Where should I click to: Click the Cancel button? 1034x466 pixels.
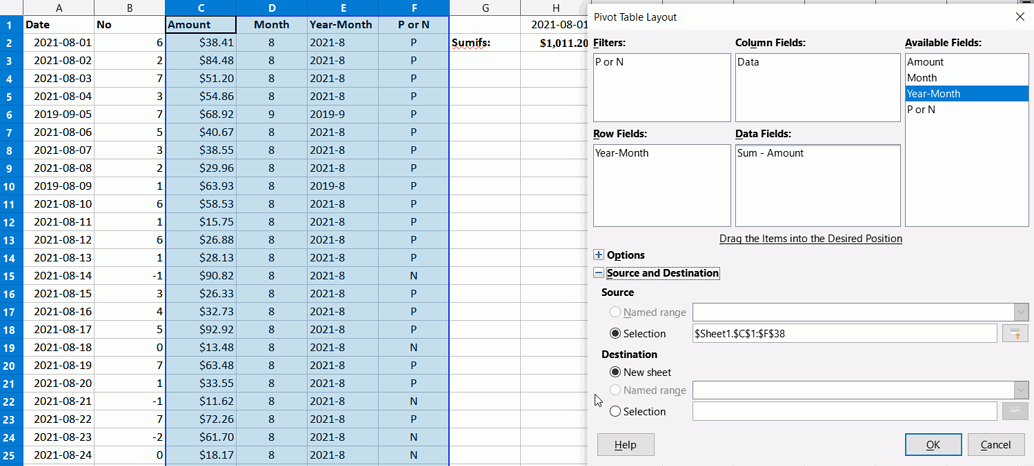996,445
